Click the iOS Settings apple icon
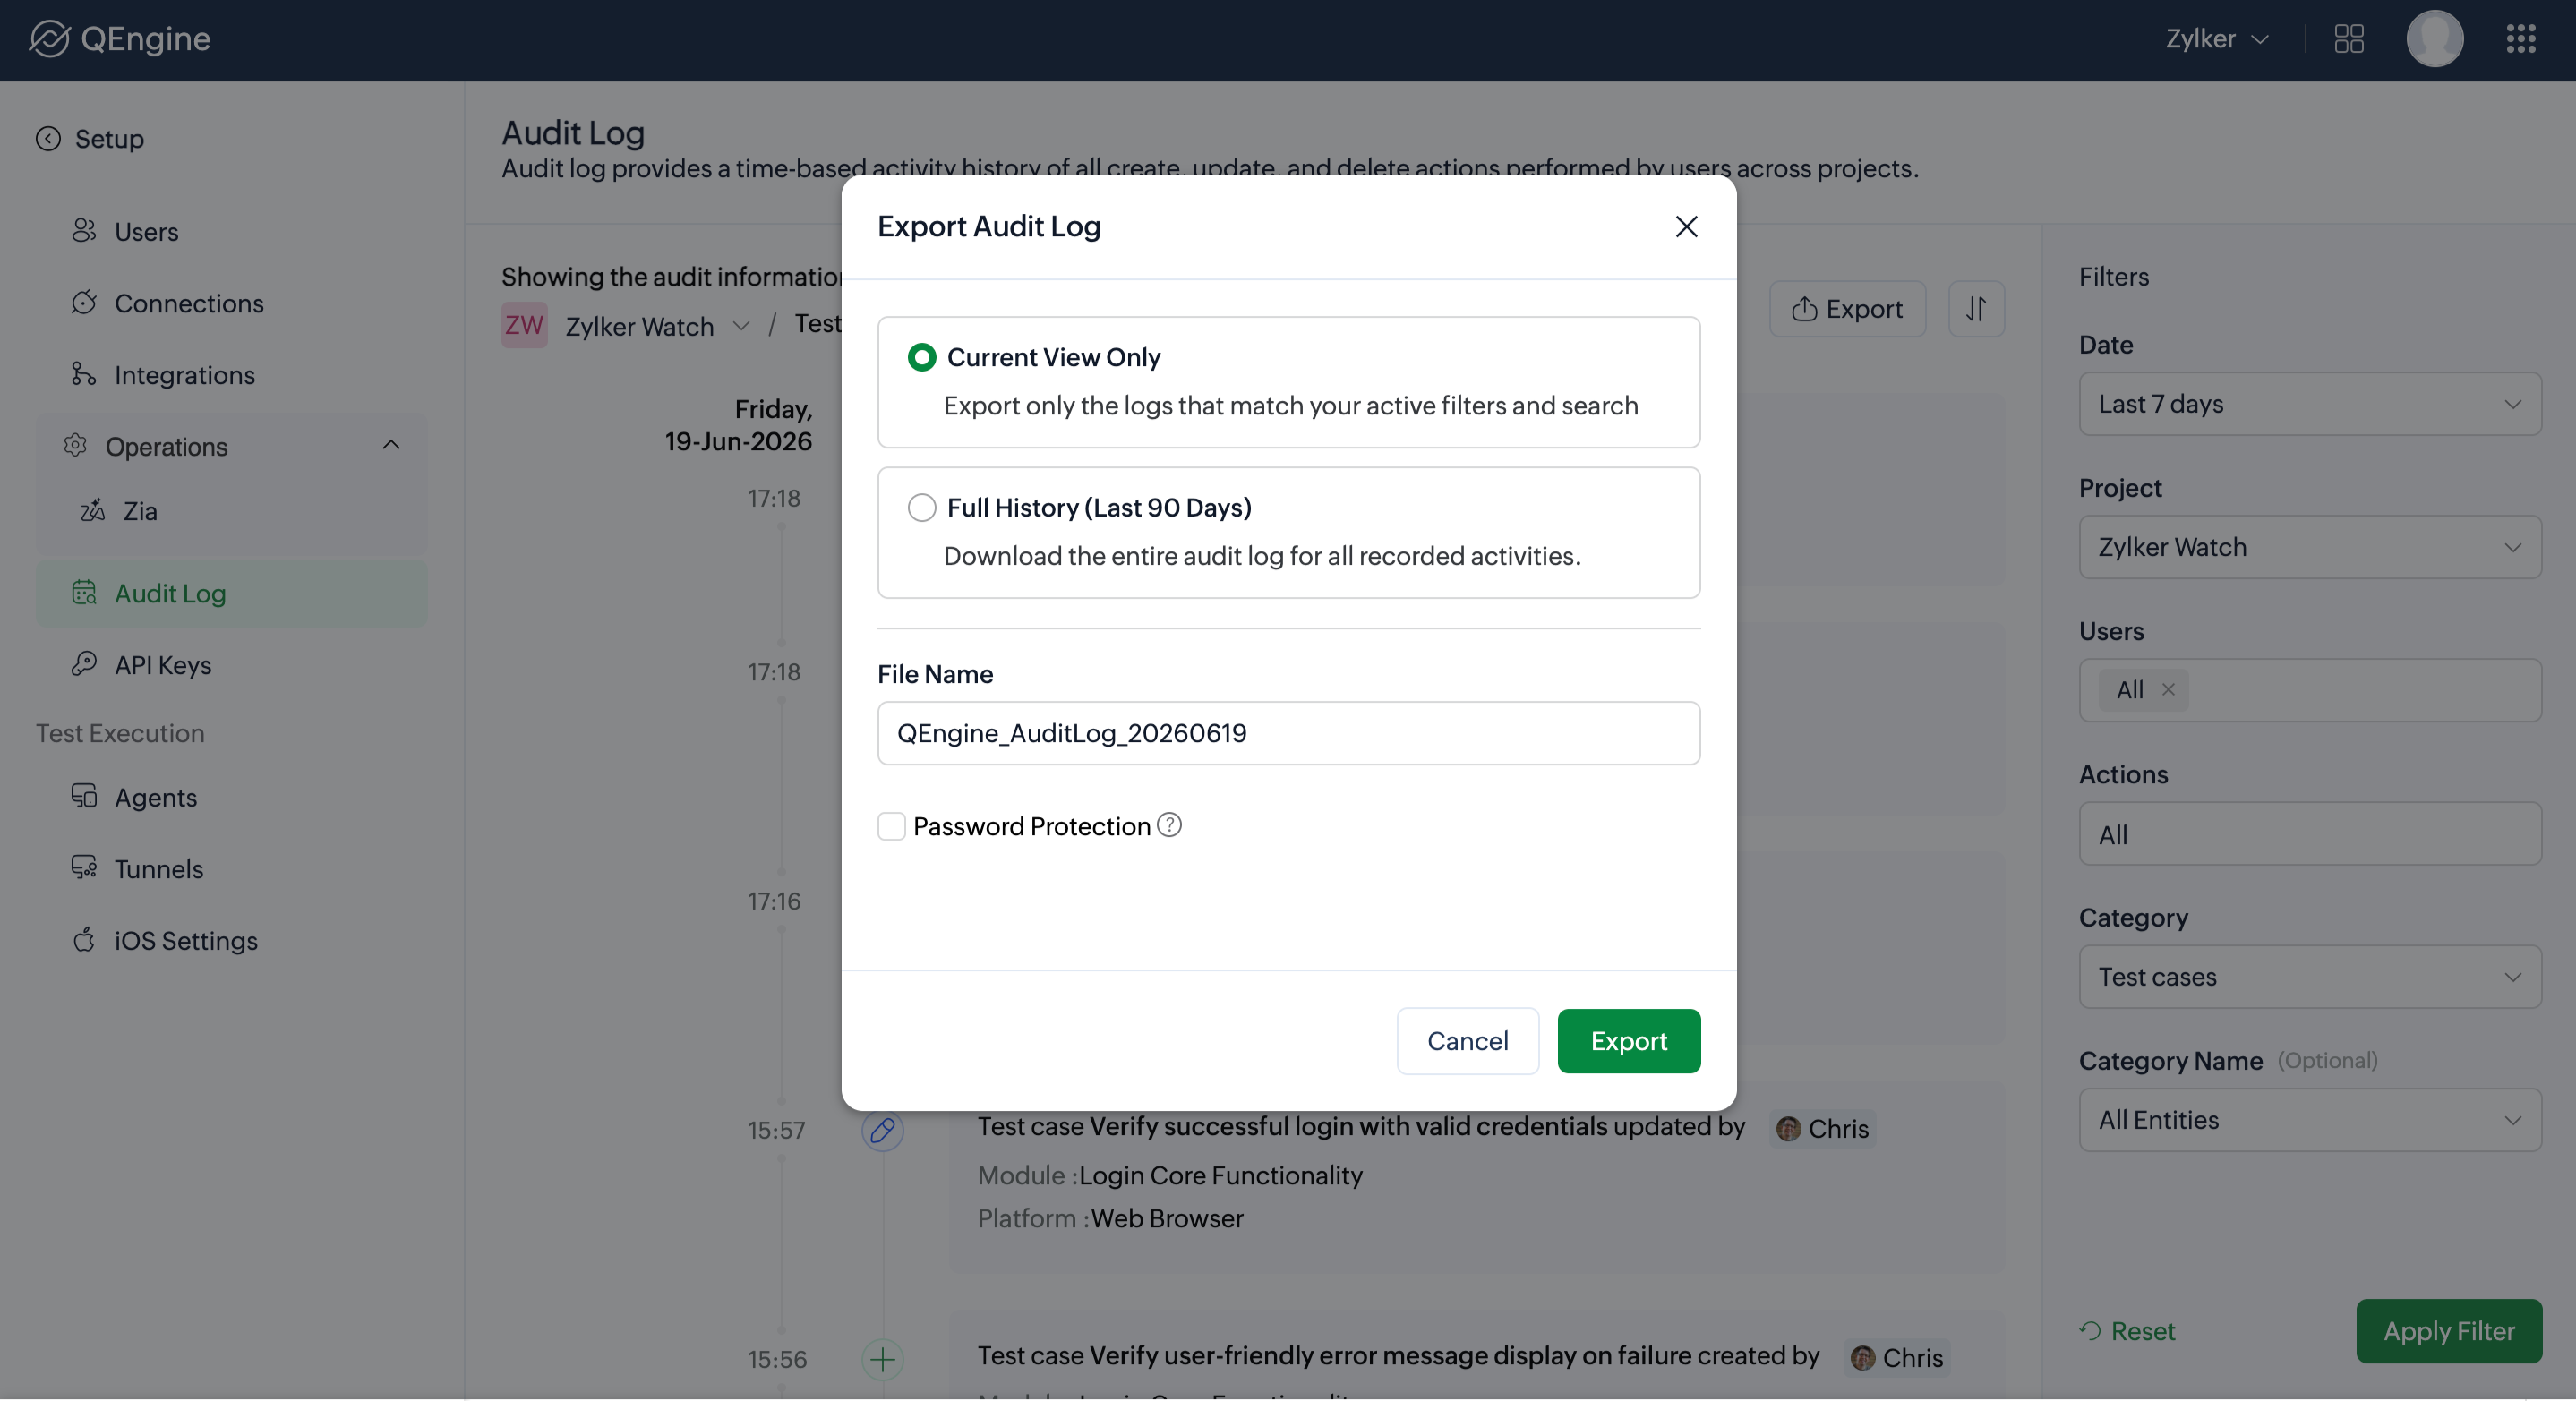The height and width of the screenshot is (1401, 2576). 84,940
